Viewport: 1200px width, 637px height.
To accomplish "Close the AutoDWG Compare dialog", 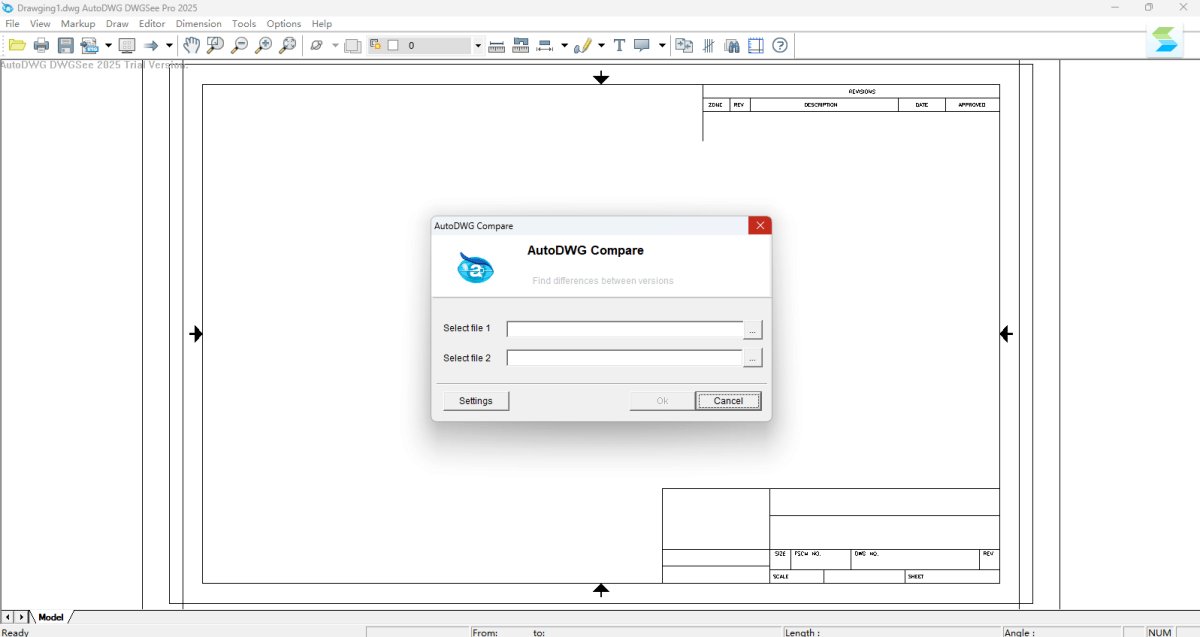I will (x=760, y=226).
